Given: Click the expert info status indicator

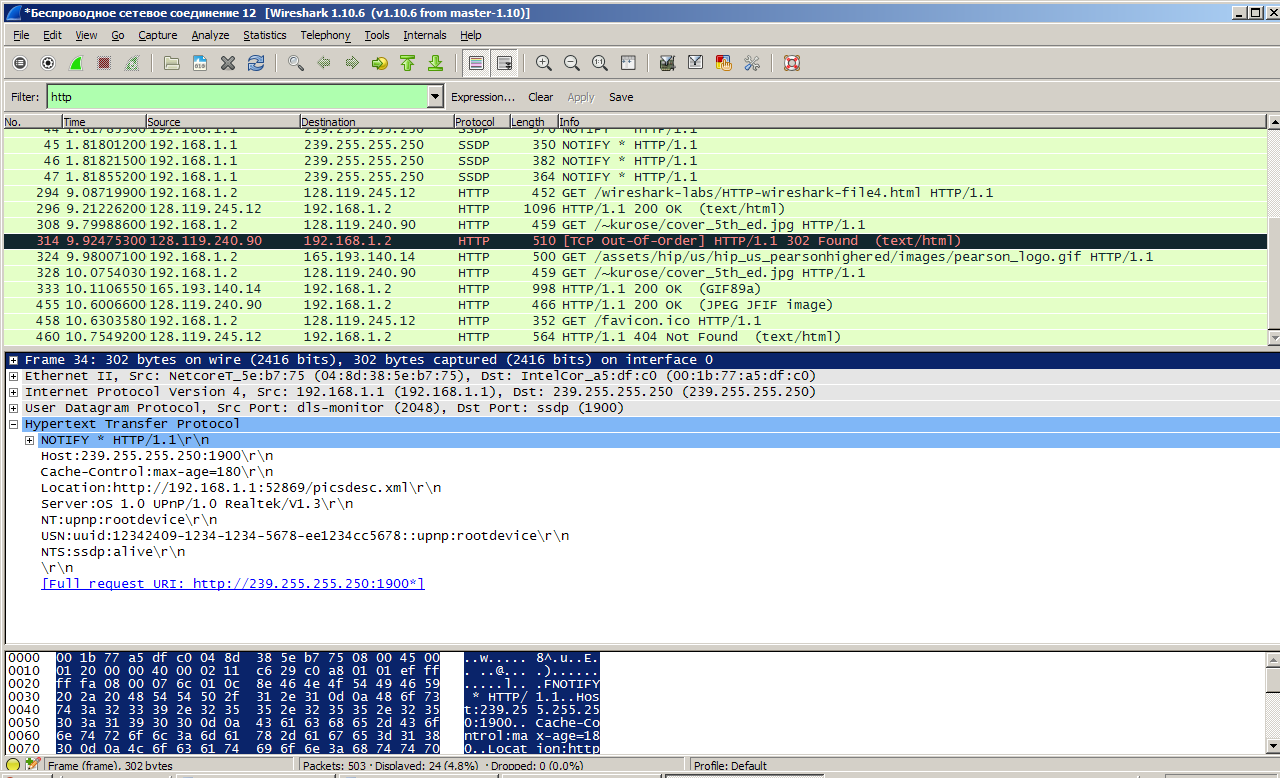Looking at the screenshot, I should pos(13,766).
